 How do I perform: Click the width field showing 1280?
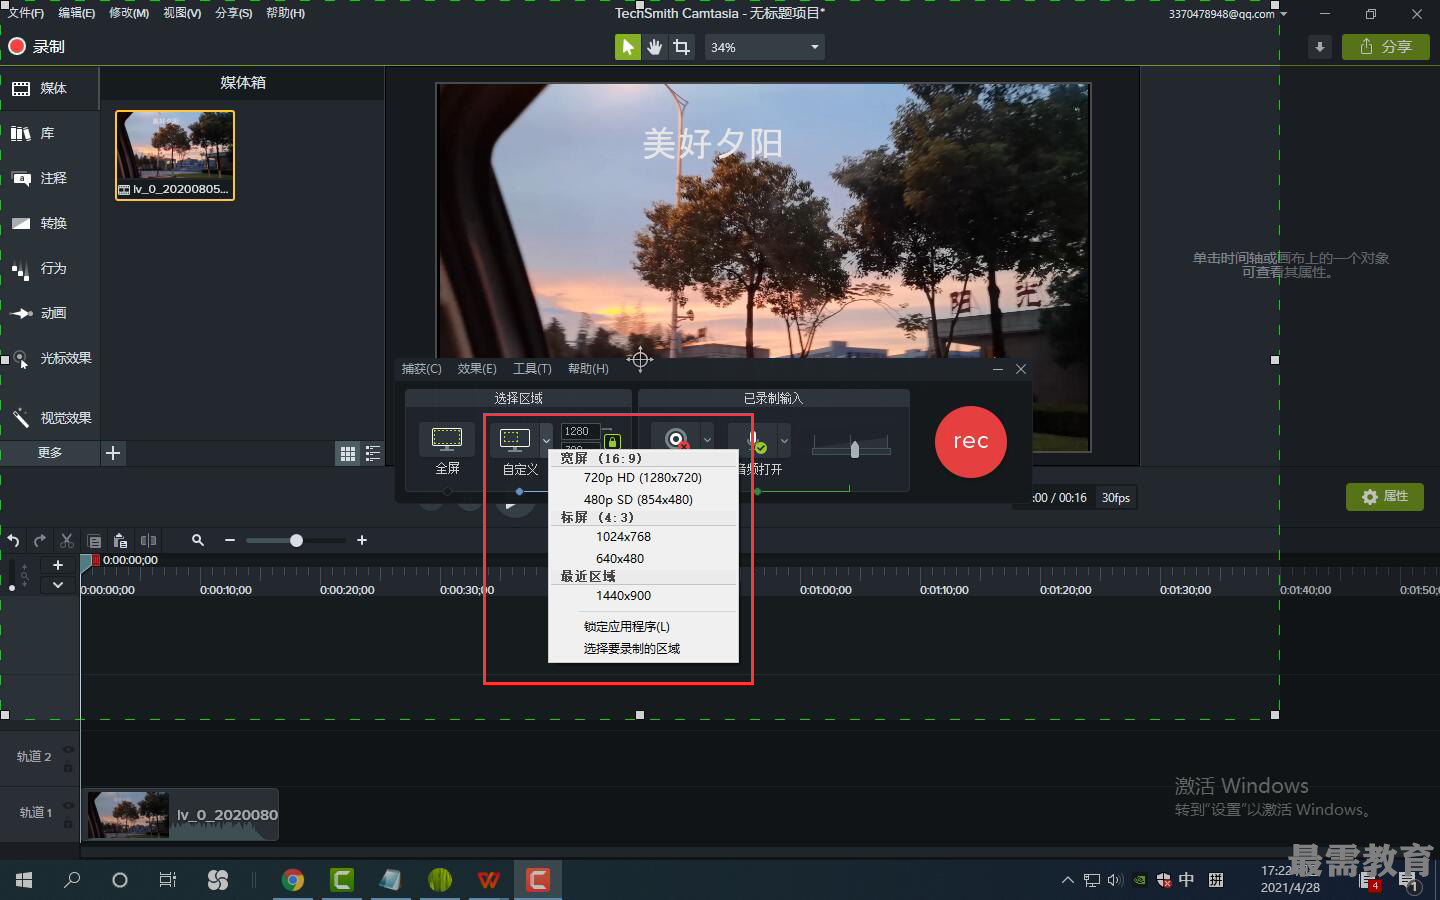(580, 431)
